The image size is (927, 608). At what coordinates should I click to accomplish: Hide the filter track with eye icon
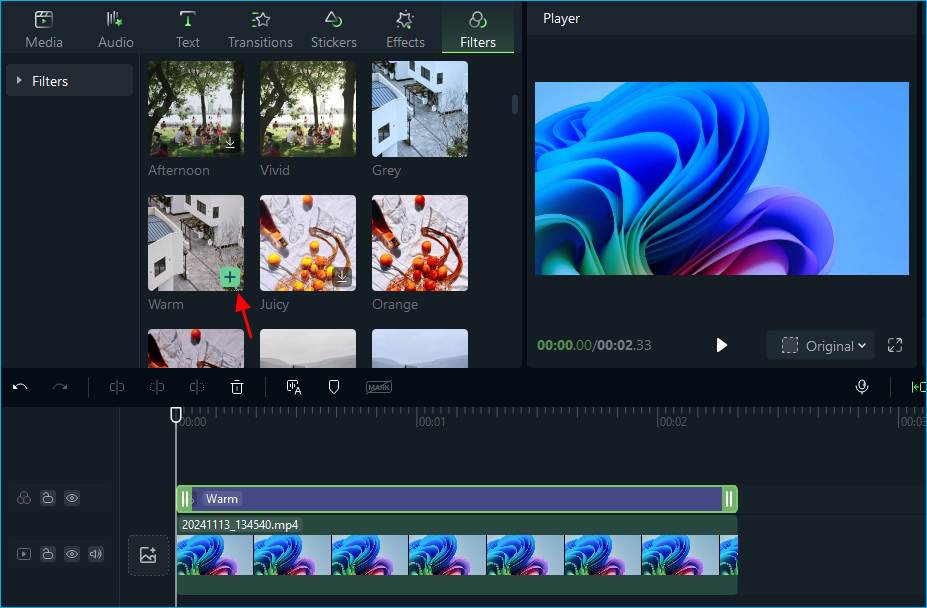coord(72,498)
